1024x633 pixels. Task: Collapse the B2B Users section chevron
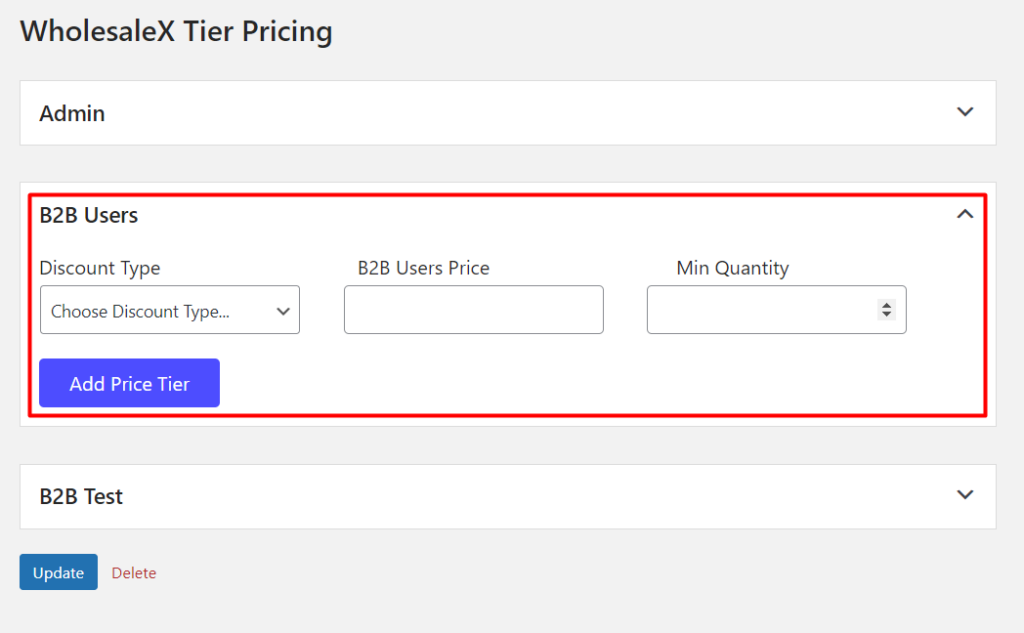click(965, 214)
